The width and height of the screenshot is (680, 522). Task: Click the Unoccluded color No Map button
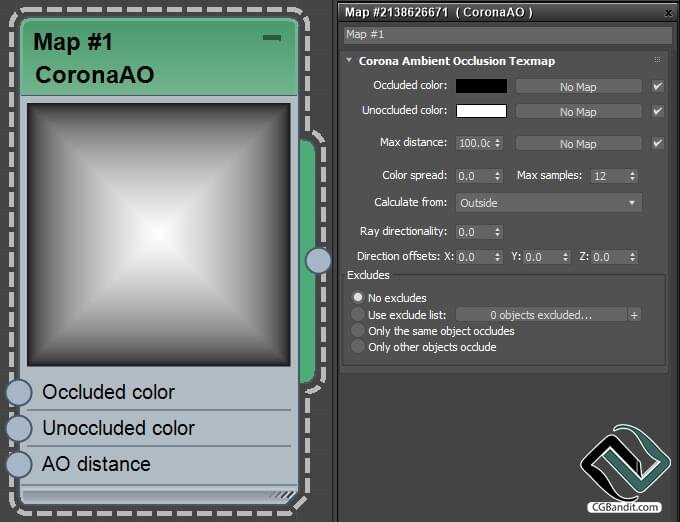pos(579,112)
